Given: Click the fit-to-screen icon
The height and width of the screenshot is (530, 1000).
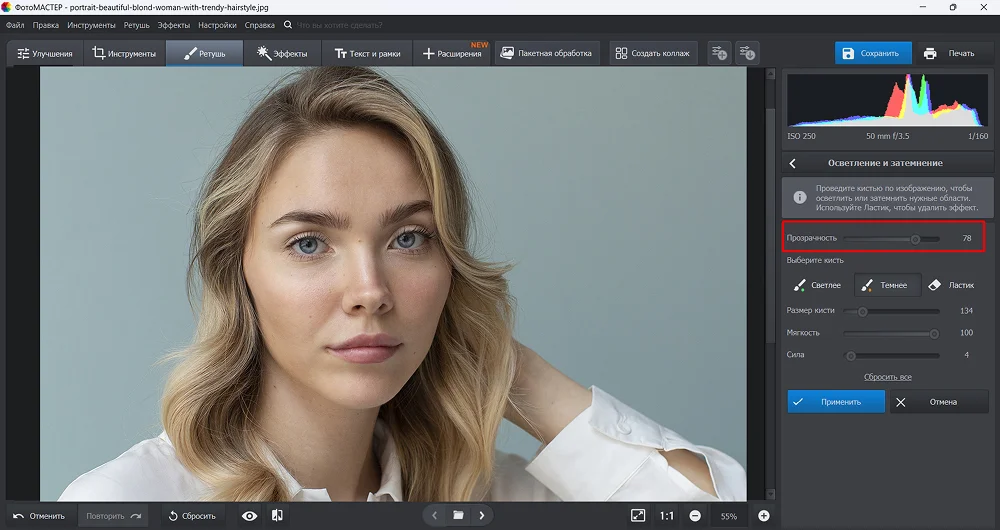Looking at the screenshot, I should pos(638,515).
